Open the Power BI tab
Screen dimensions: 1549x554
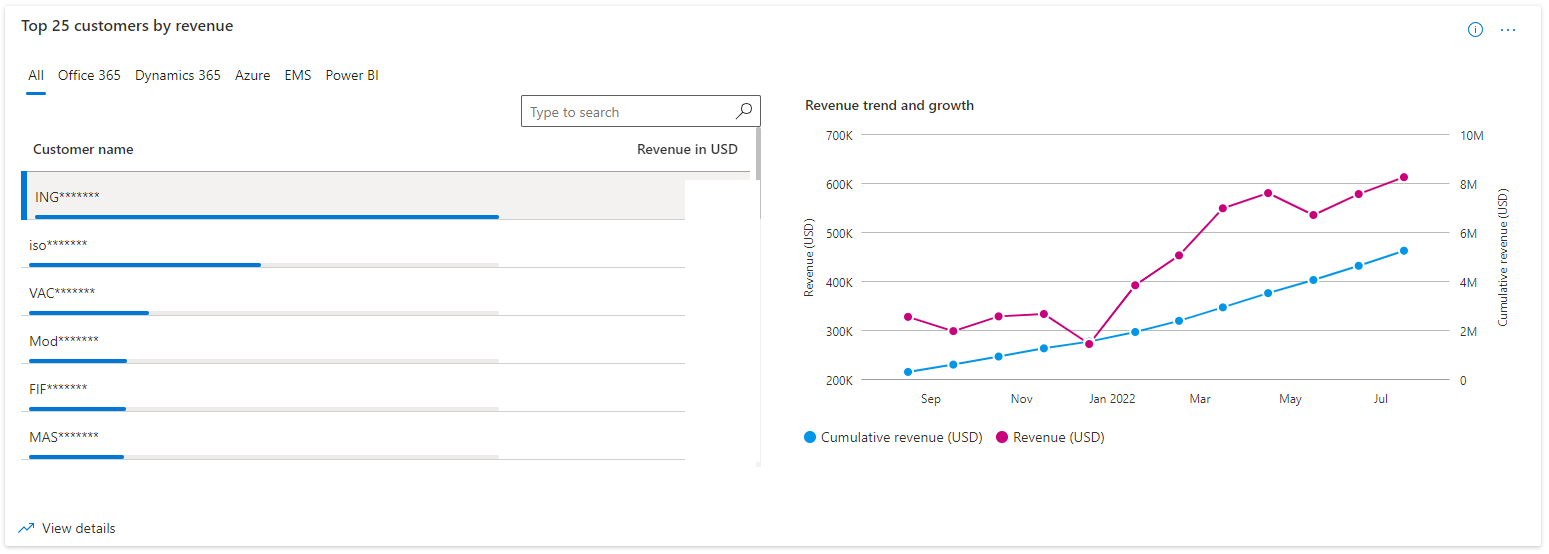352,75
